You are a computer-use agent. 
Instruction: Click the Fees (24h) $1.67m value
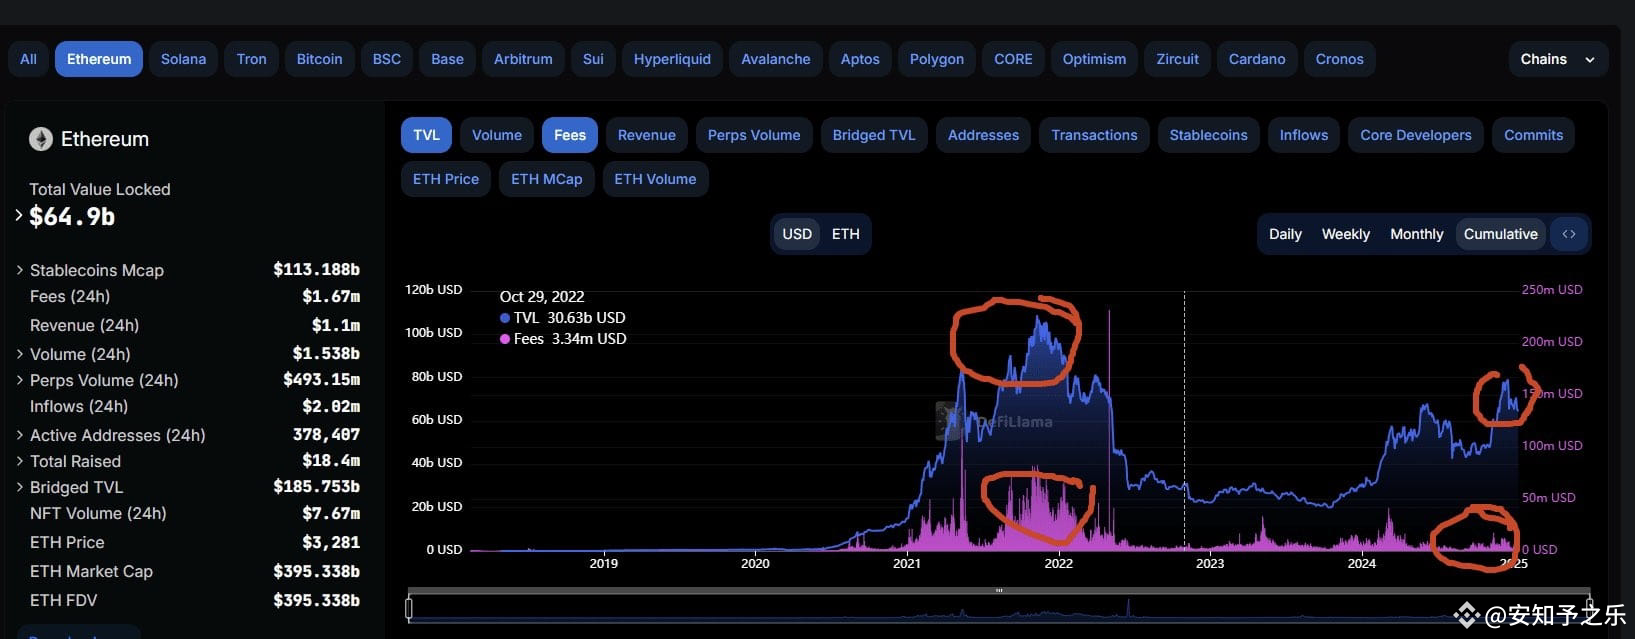pos(331,296)
